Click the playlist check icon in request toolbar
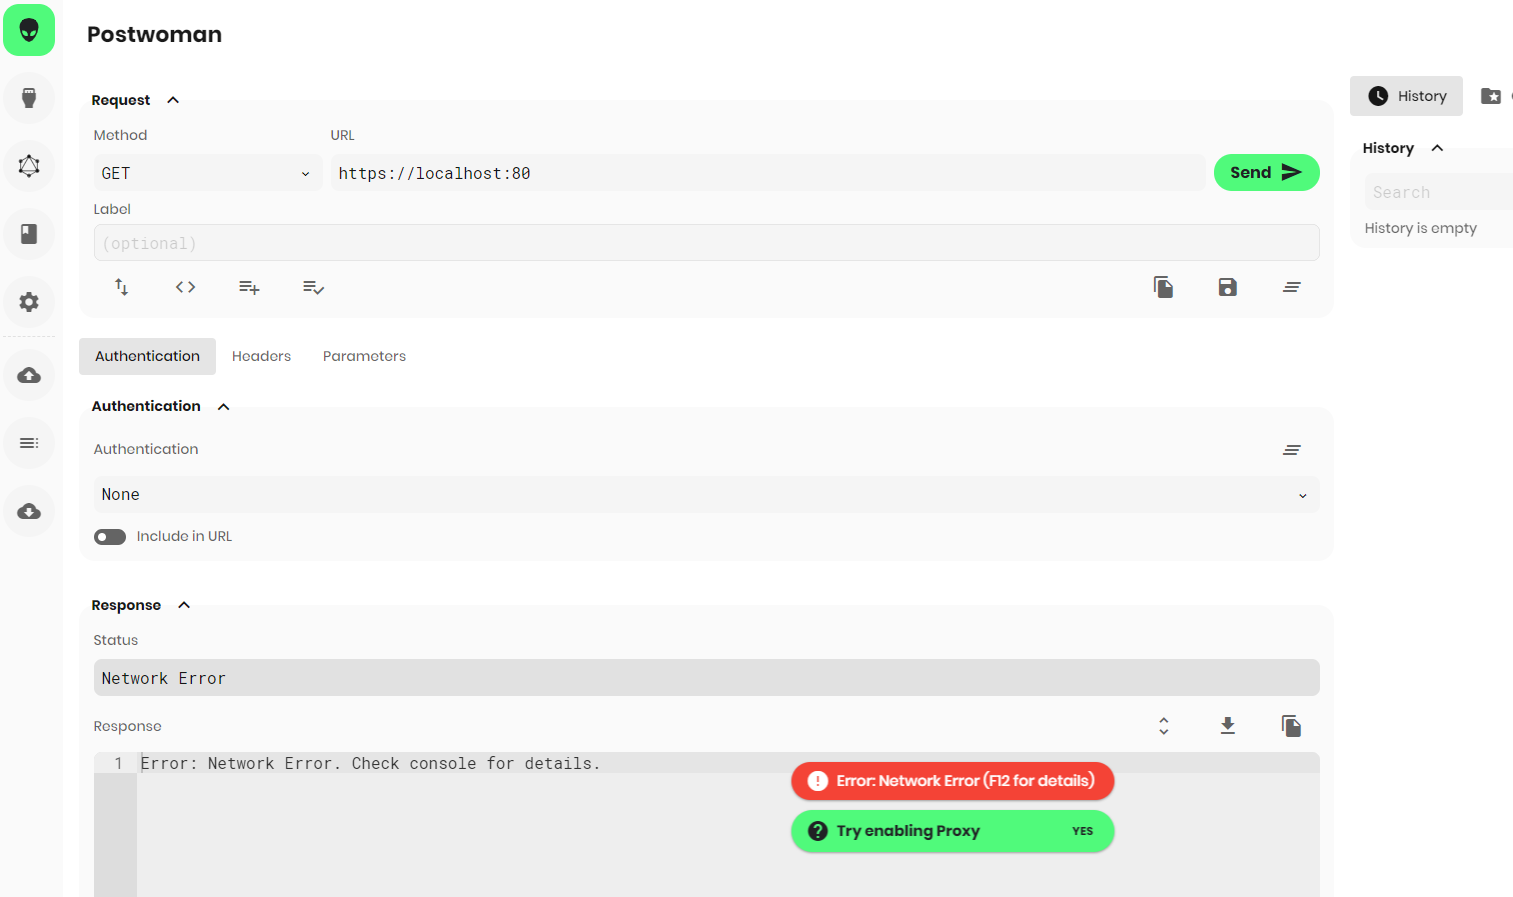1513x897 pixels. (x=314, y=287)
